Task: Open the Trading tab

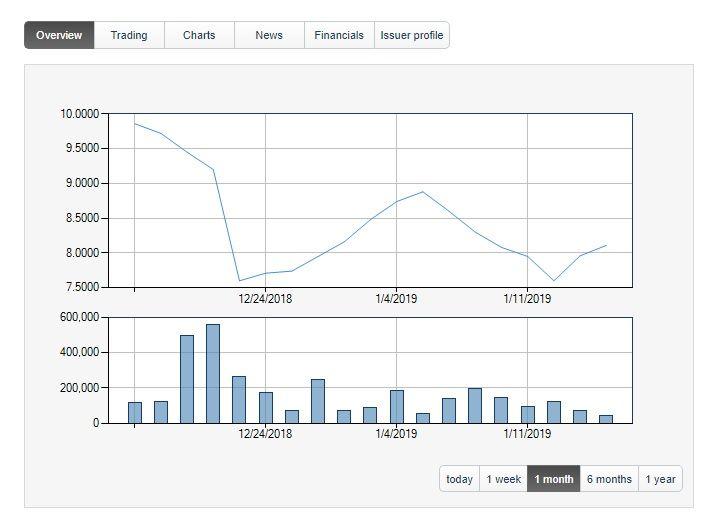Action: (129, 35)
